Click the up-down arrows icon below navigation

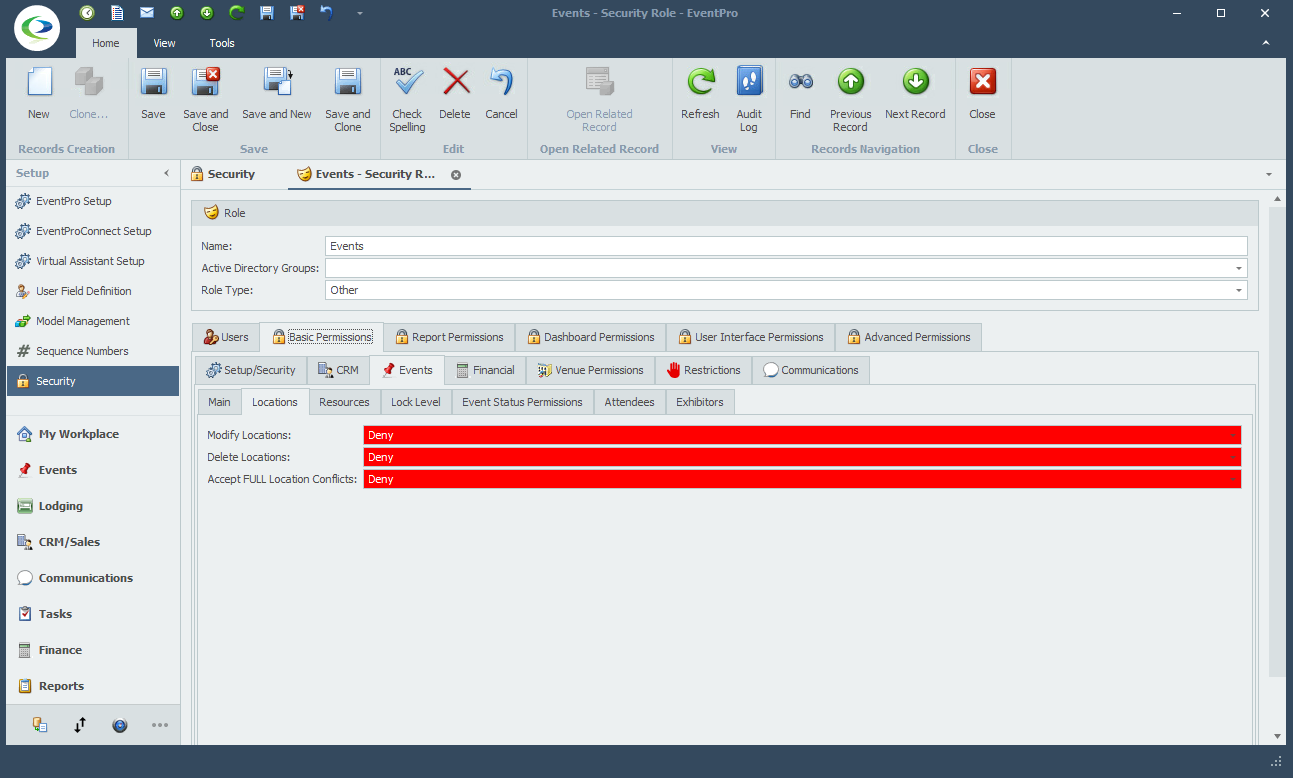pos(80,725)
